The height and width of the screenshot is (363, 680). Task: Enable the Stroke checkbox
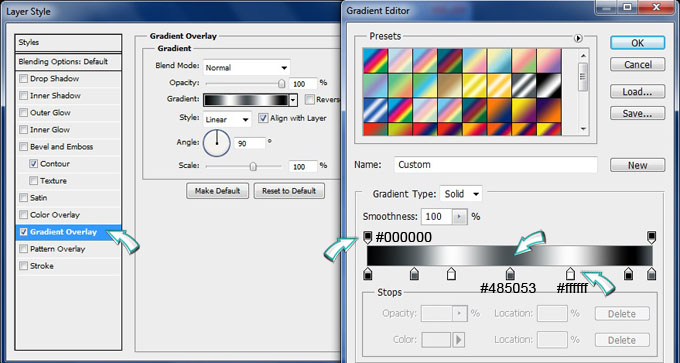point(23,266)
